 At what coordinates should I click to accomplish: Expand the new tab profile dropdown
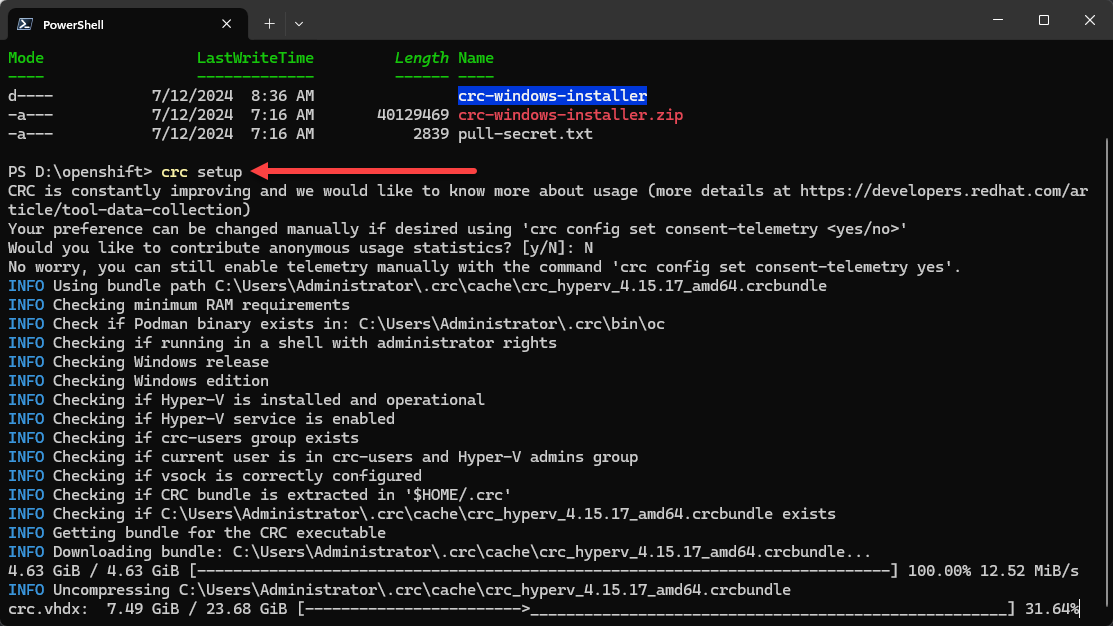pyautogui.click(x=299, y=23)
